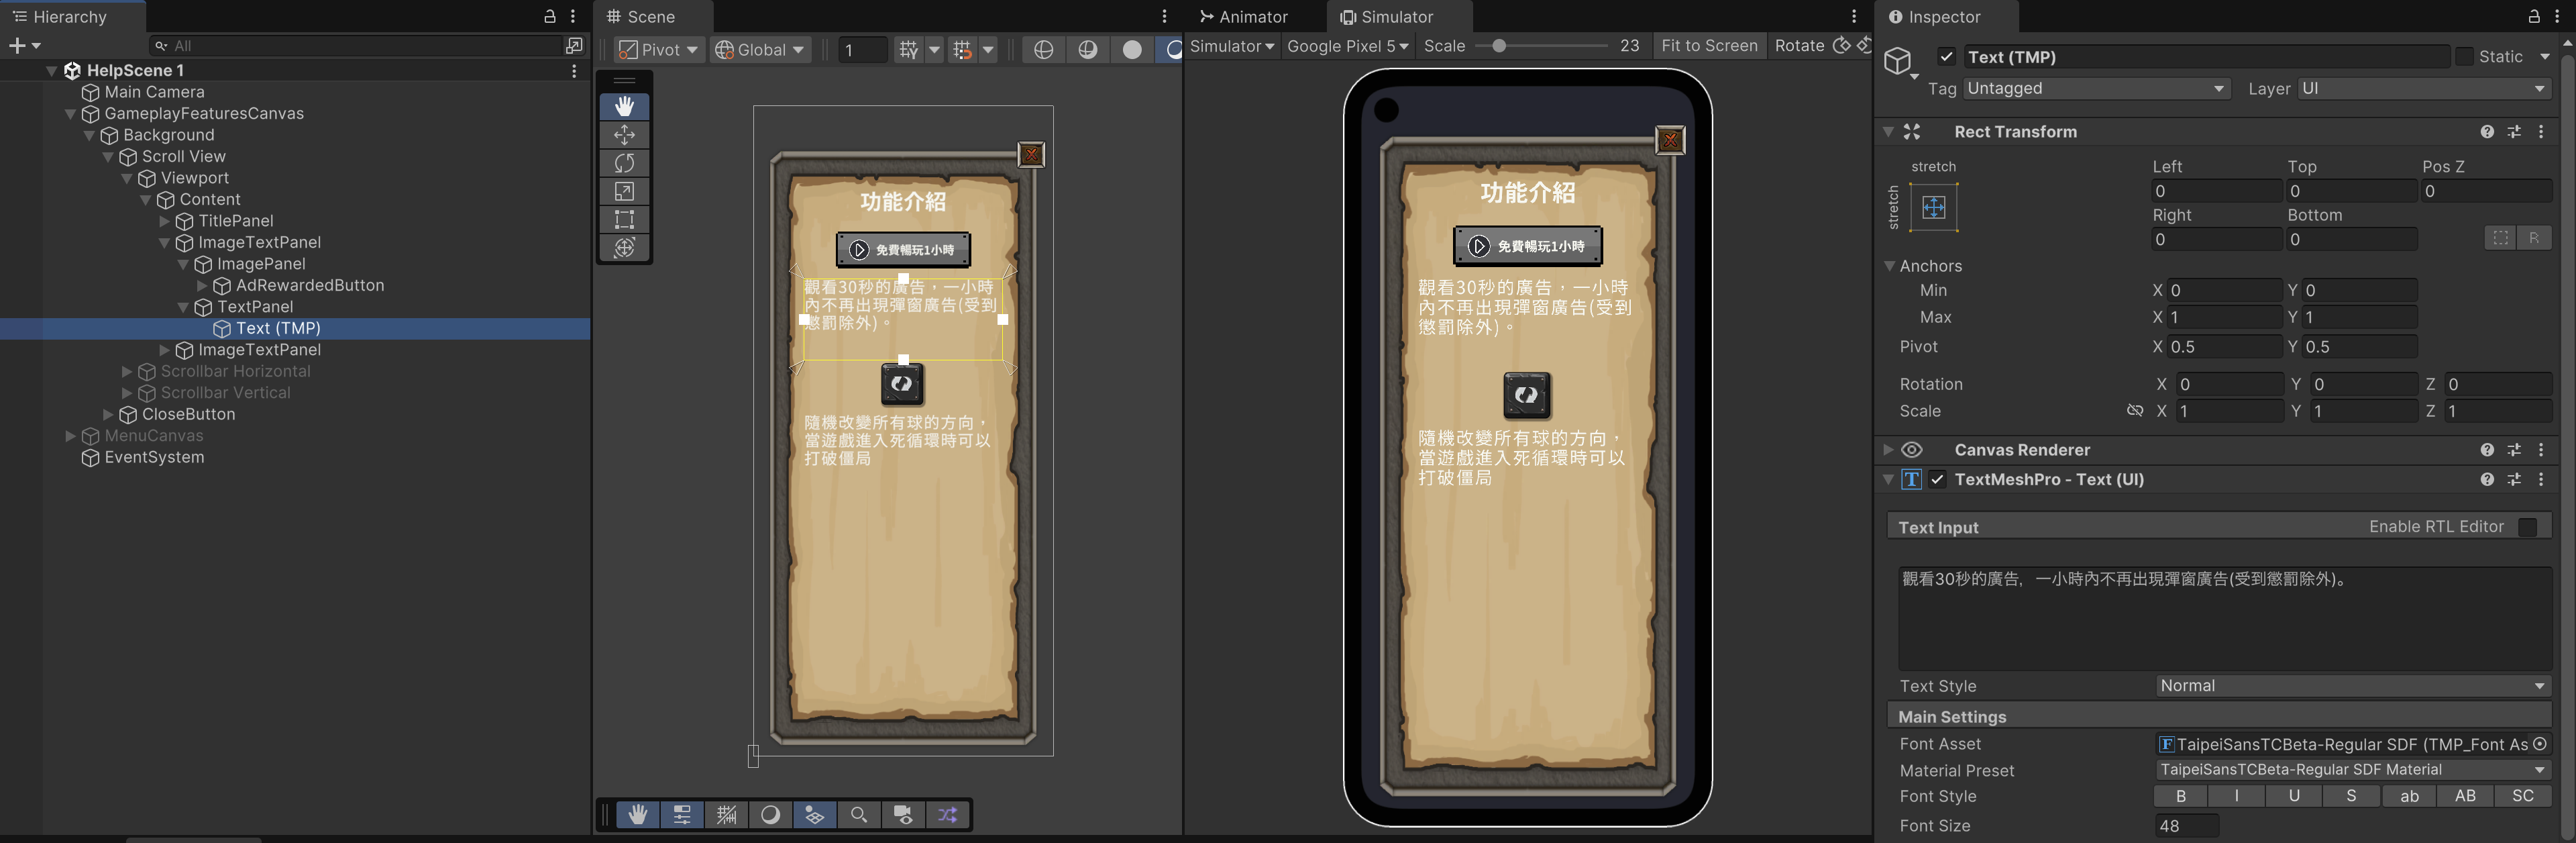This screenshot has width=2576, height=843.
Task: Toggle Text (TMP) object active checkbox
Action: point(1946,57)
